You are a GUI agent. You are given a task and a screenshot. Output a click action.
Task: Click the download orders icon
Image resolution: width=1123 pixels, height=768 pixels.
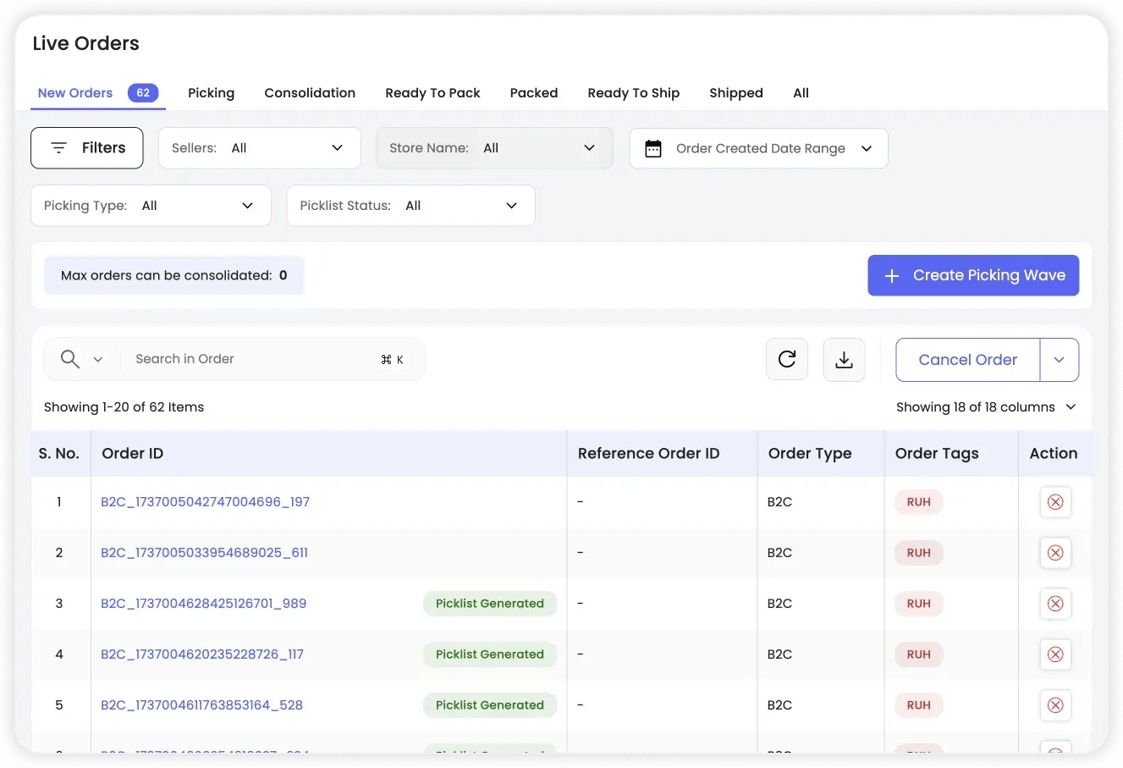843,360
